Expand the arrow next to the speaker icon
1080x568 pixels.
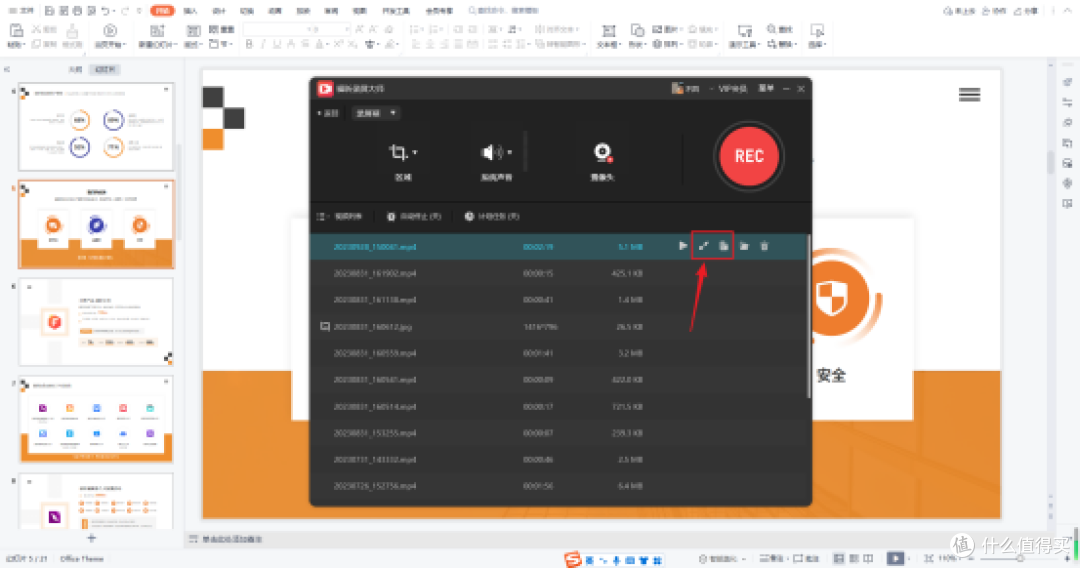(510, 152)
